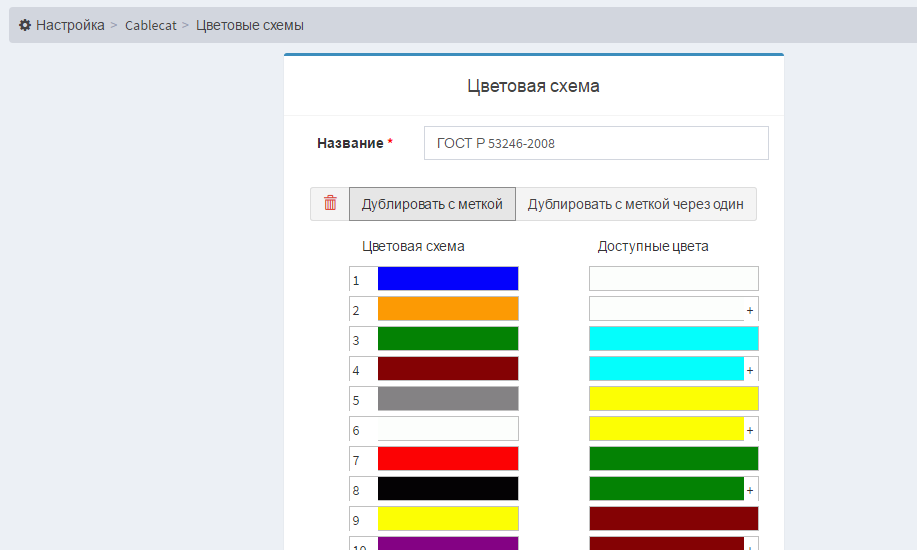Select gray color number 5 in scheme
917x550 pixels.
click(x=447, y=399)
